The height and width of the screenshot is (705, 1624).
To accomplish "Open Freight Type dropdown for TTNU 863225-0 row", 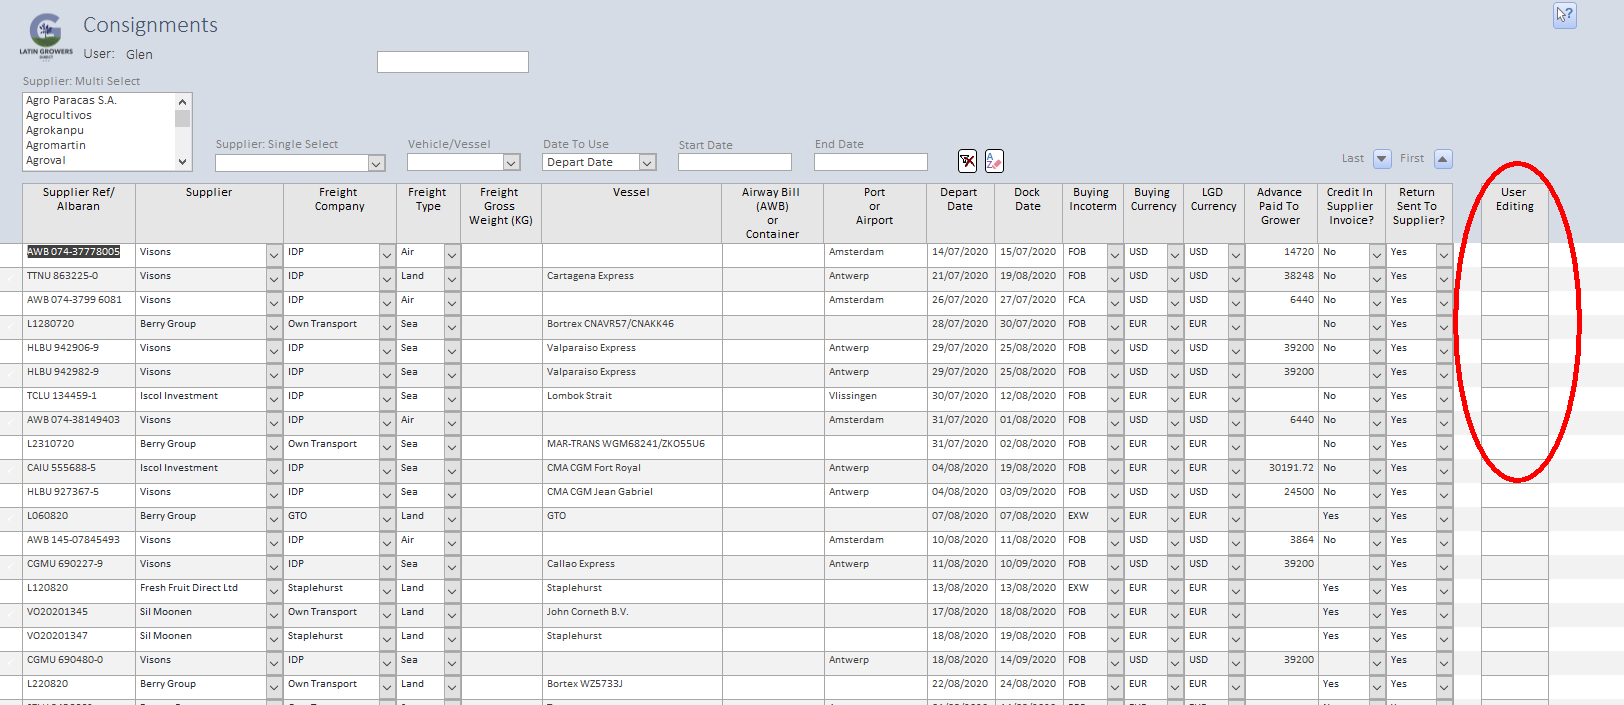I will coord(451,279).
